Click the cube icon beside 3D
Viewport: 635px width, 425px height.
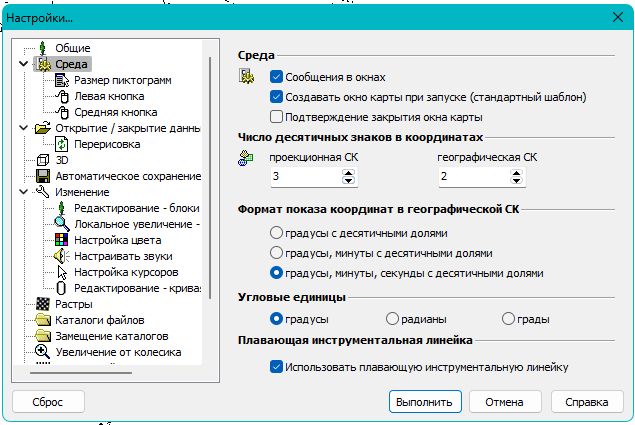pos(43,160)
